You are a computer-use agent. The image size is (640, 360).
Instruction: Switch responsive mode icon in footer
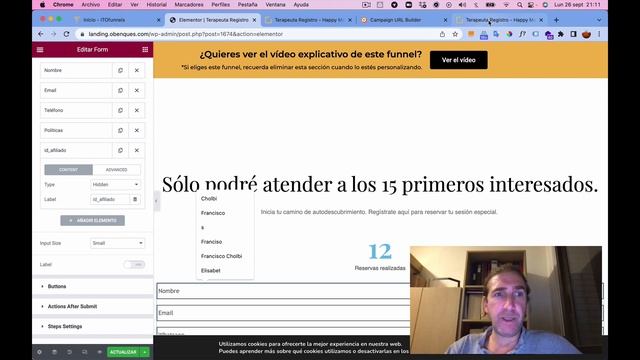84,352
